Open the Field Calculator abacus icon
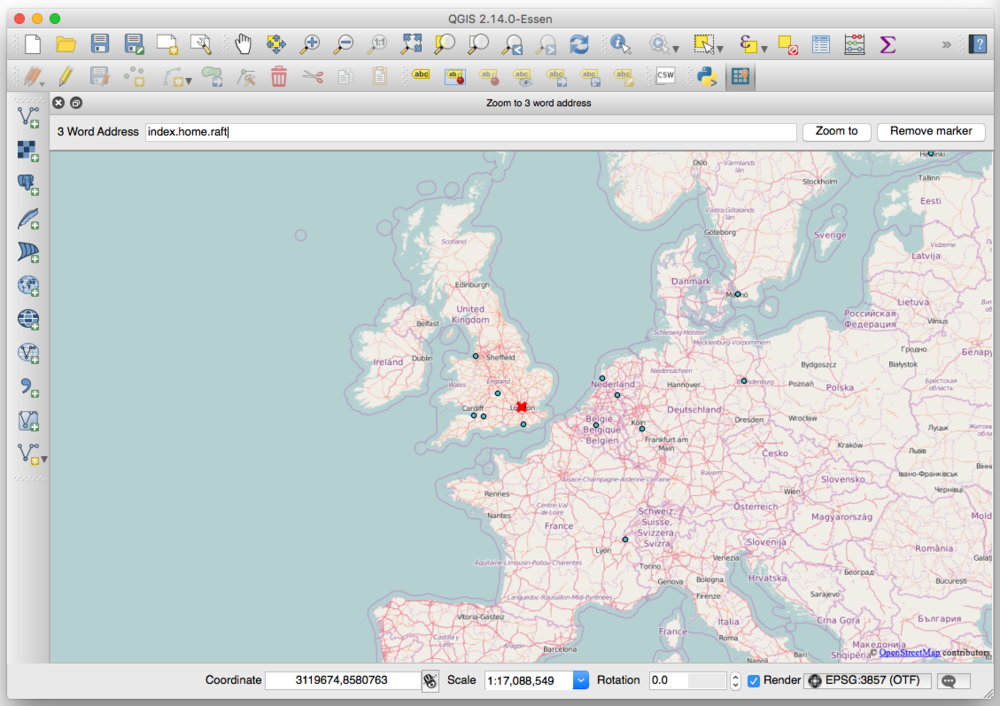This screenshot has height=706, width=1000. (854, 45)
